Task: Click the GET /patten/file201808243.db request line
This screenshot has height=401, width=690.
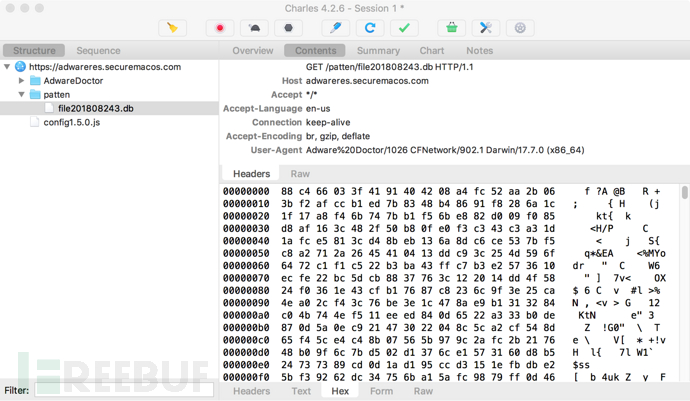Action: coord(389,67)
